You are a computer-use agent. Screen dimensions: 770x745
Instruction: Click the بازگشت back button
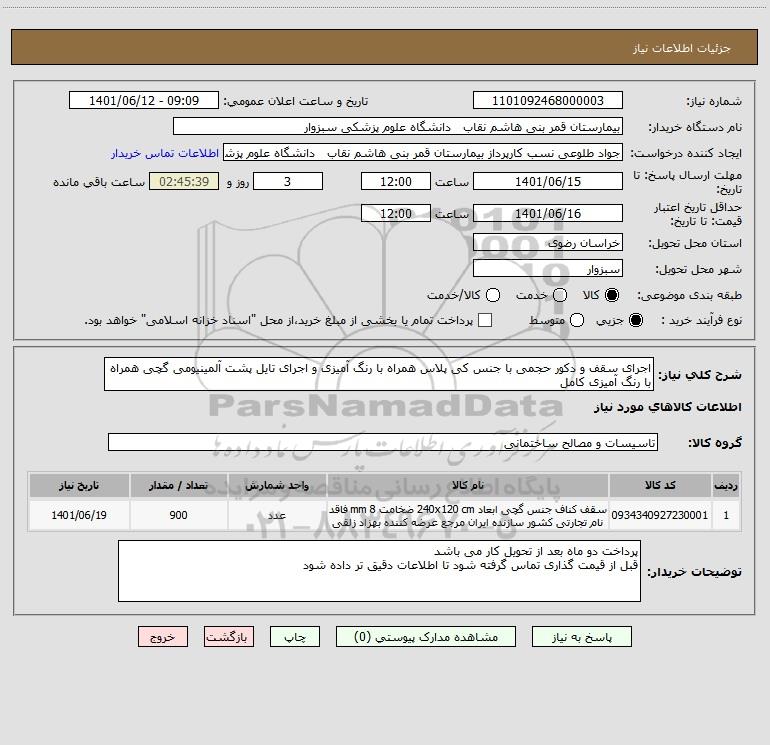click(x=229, y=637)
